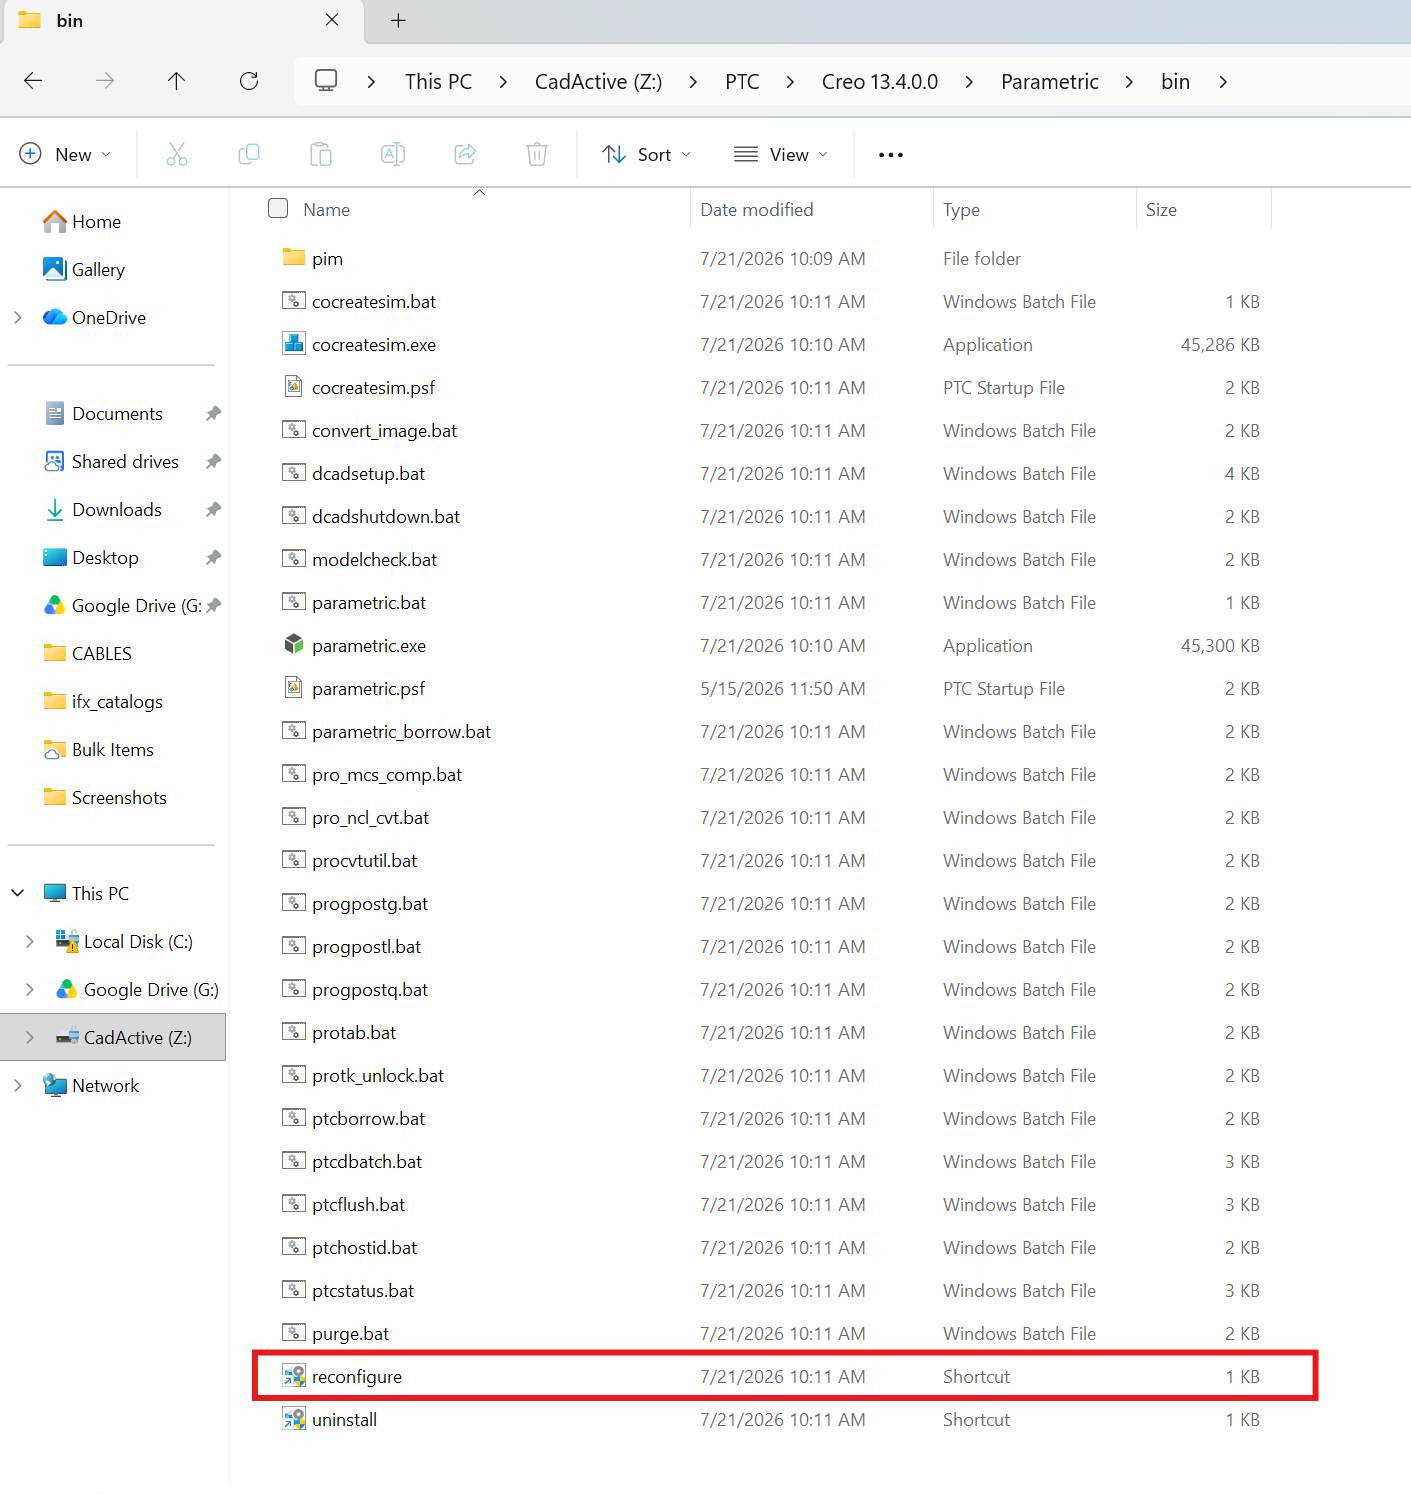Sort by the Type column header

961,209
